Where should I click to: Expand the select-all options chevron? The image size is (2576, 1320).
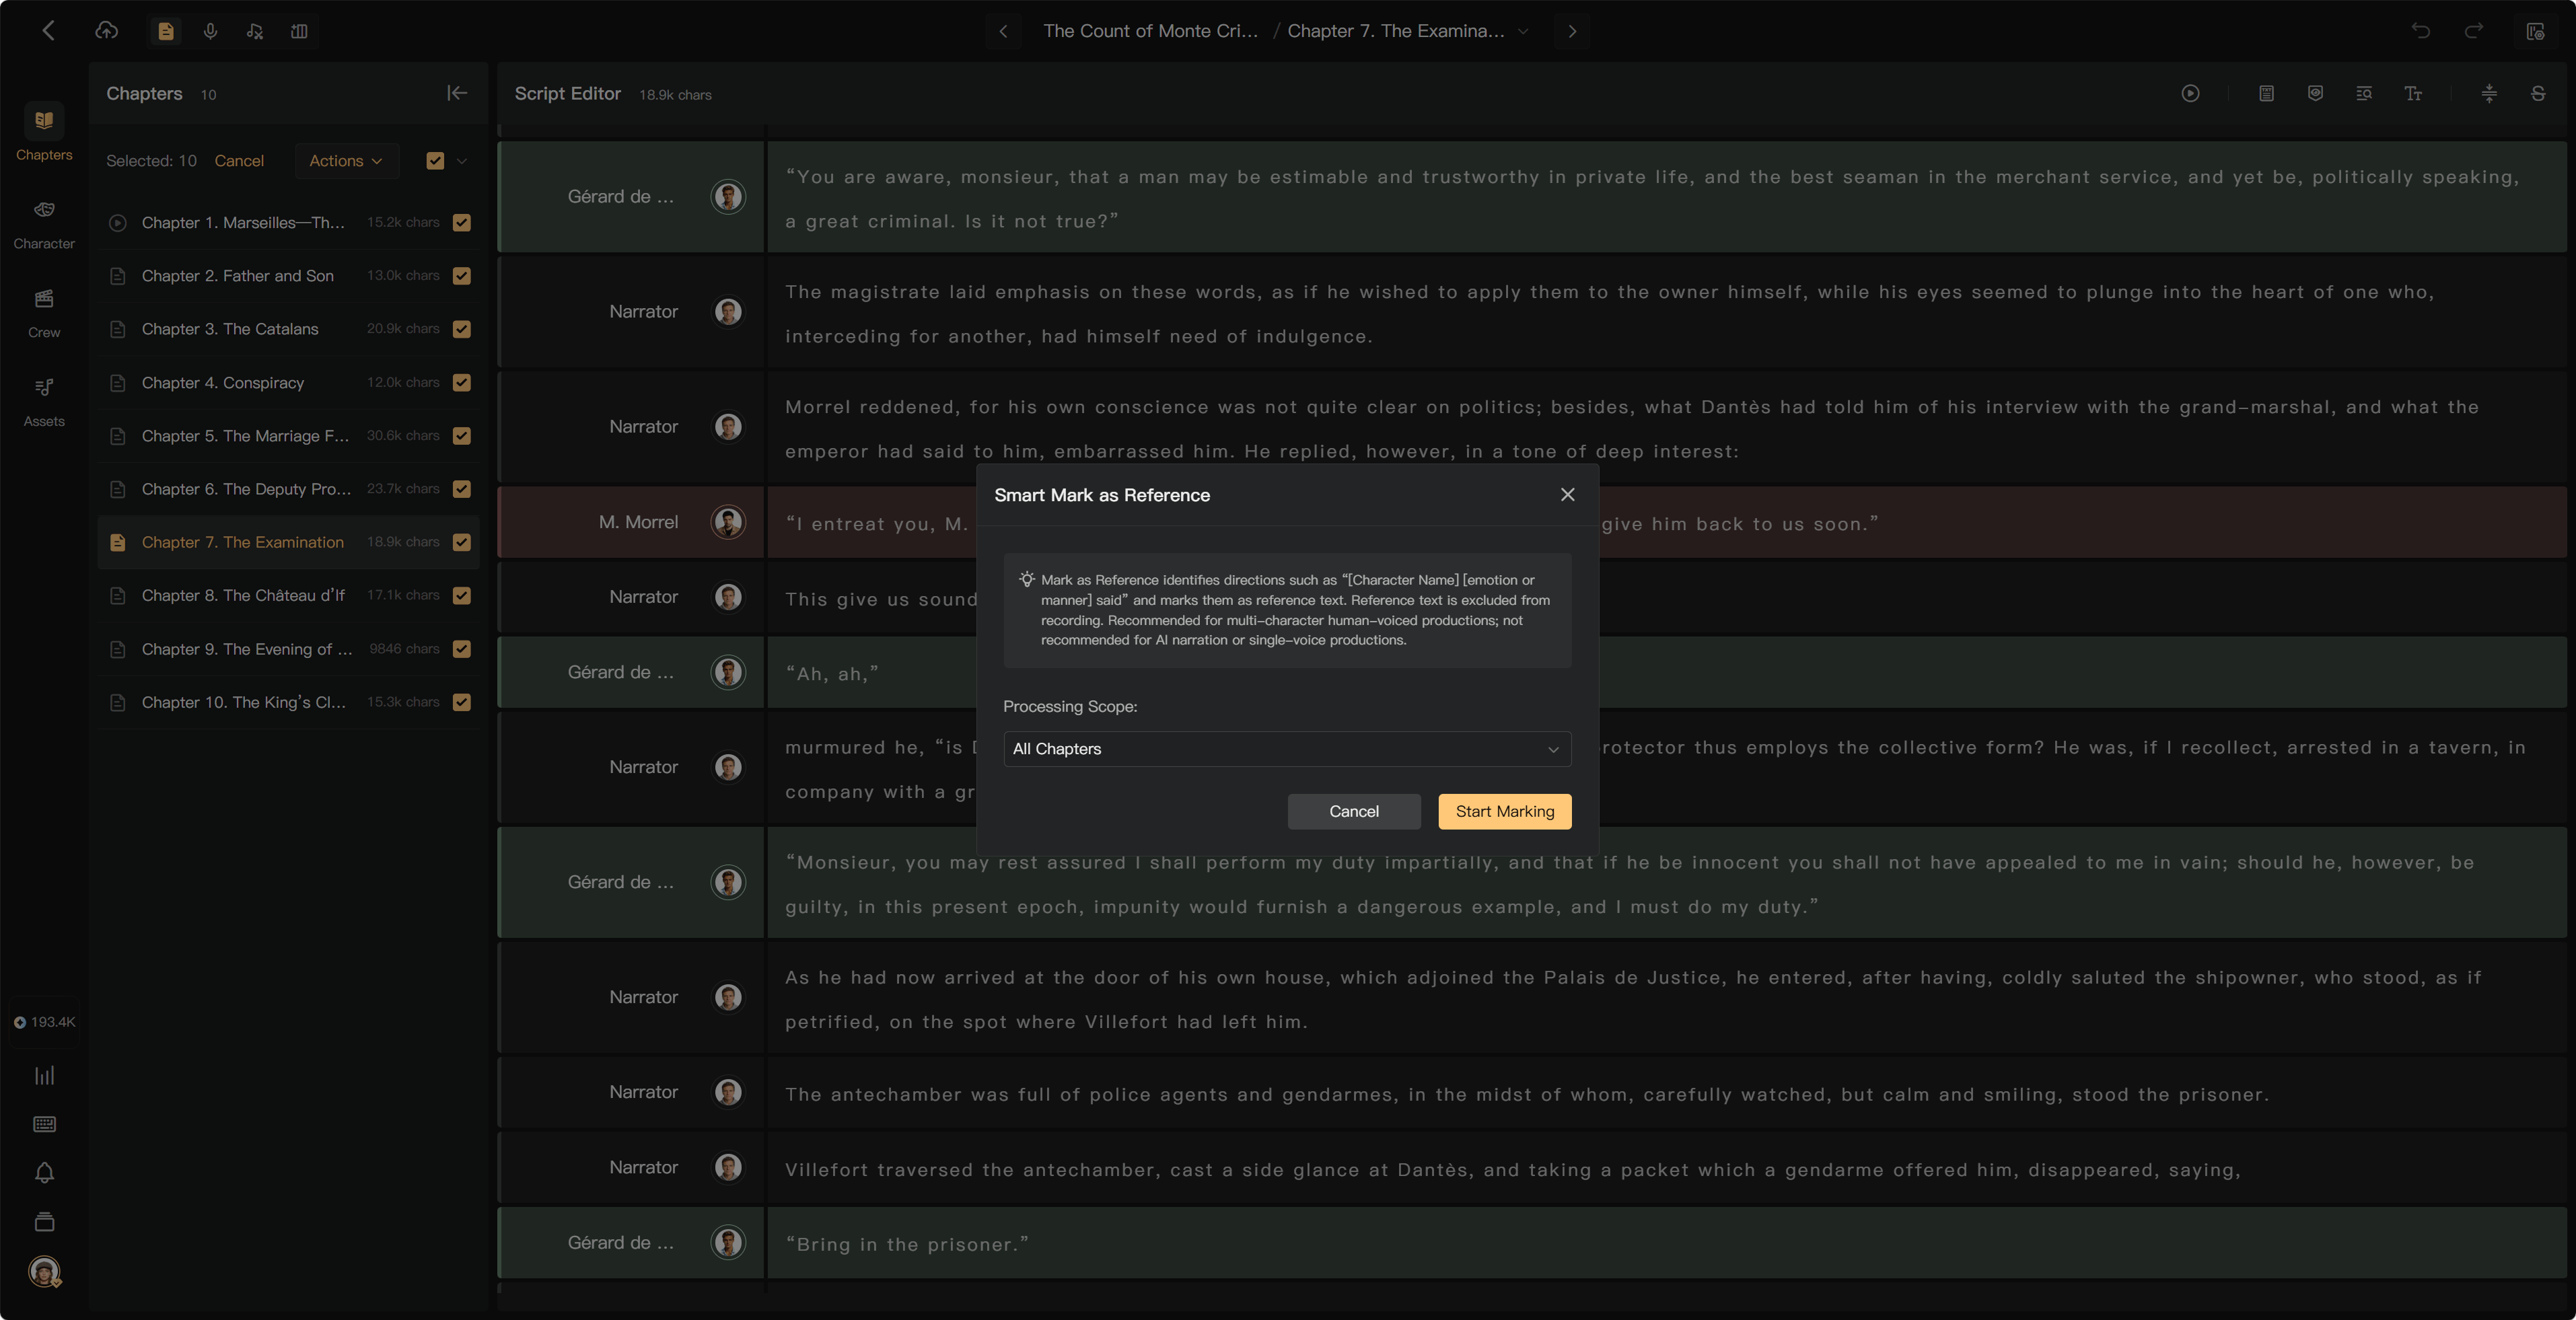(x=462, y=160)
